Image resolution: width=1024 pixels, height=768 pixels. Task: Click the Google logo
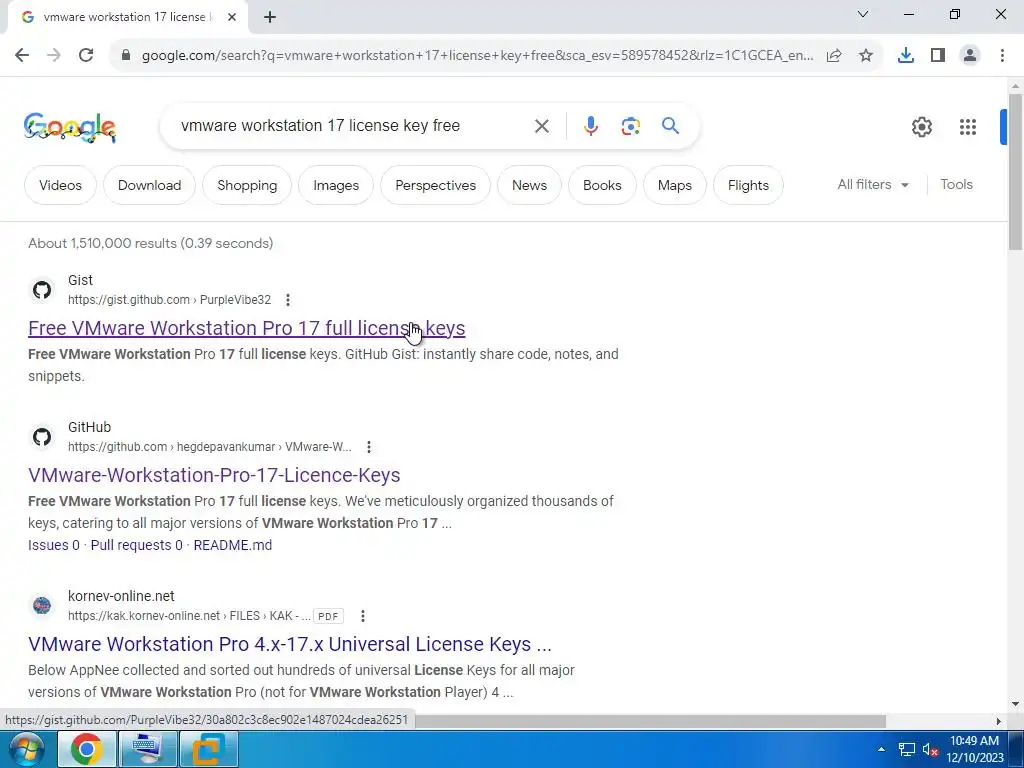(x=70, y=127)
